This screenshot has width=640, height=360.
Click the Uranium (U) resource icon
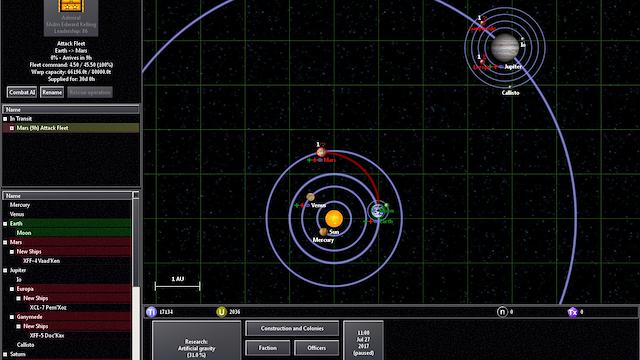tap(221, 312)
